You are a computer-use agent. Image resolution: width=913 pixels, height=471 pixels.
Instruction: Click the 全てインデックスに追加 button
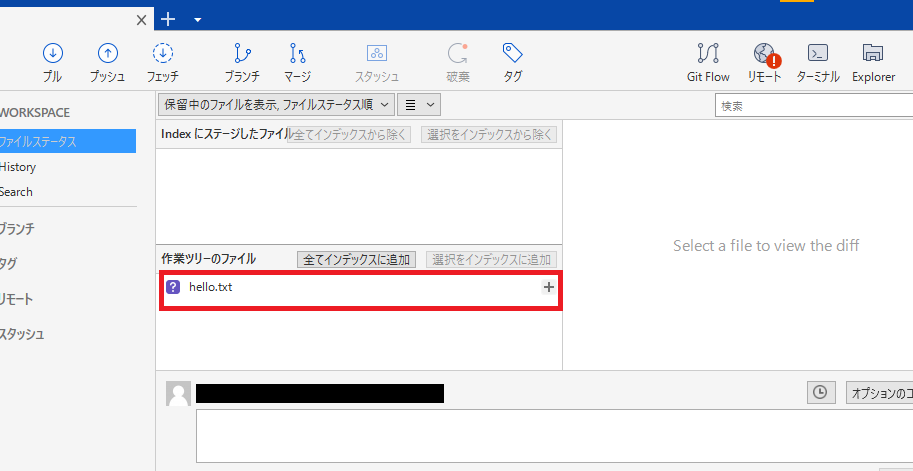pyautogui.click(x=357, y=259)
